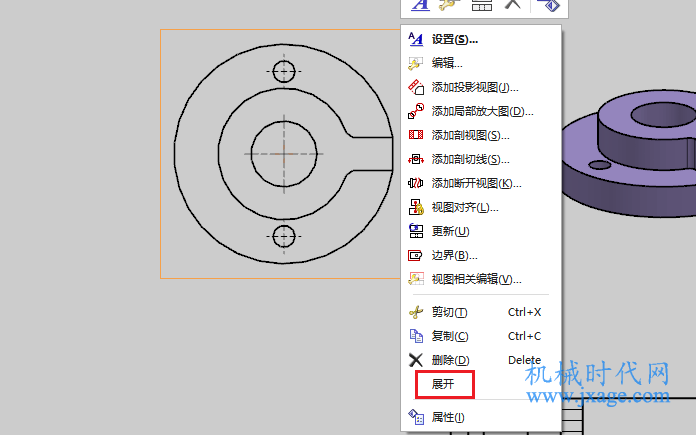Run 更新(U) to update the view
Image resolution: width=696 pixels, height=435 pixels.
(x=481, y=231)
